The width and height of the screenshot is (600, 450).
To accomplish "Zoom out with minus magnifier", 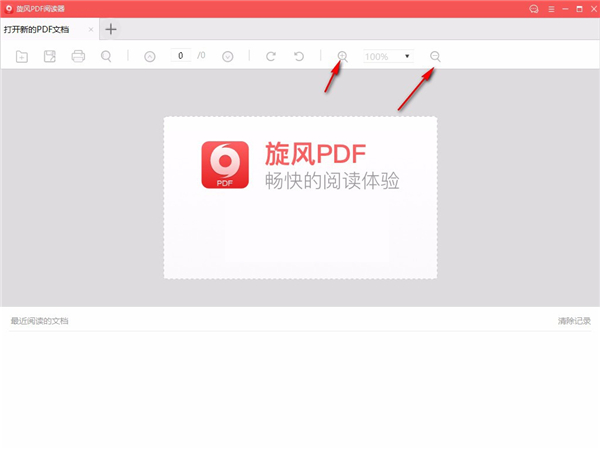I will pos(435,56).
